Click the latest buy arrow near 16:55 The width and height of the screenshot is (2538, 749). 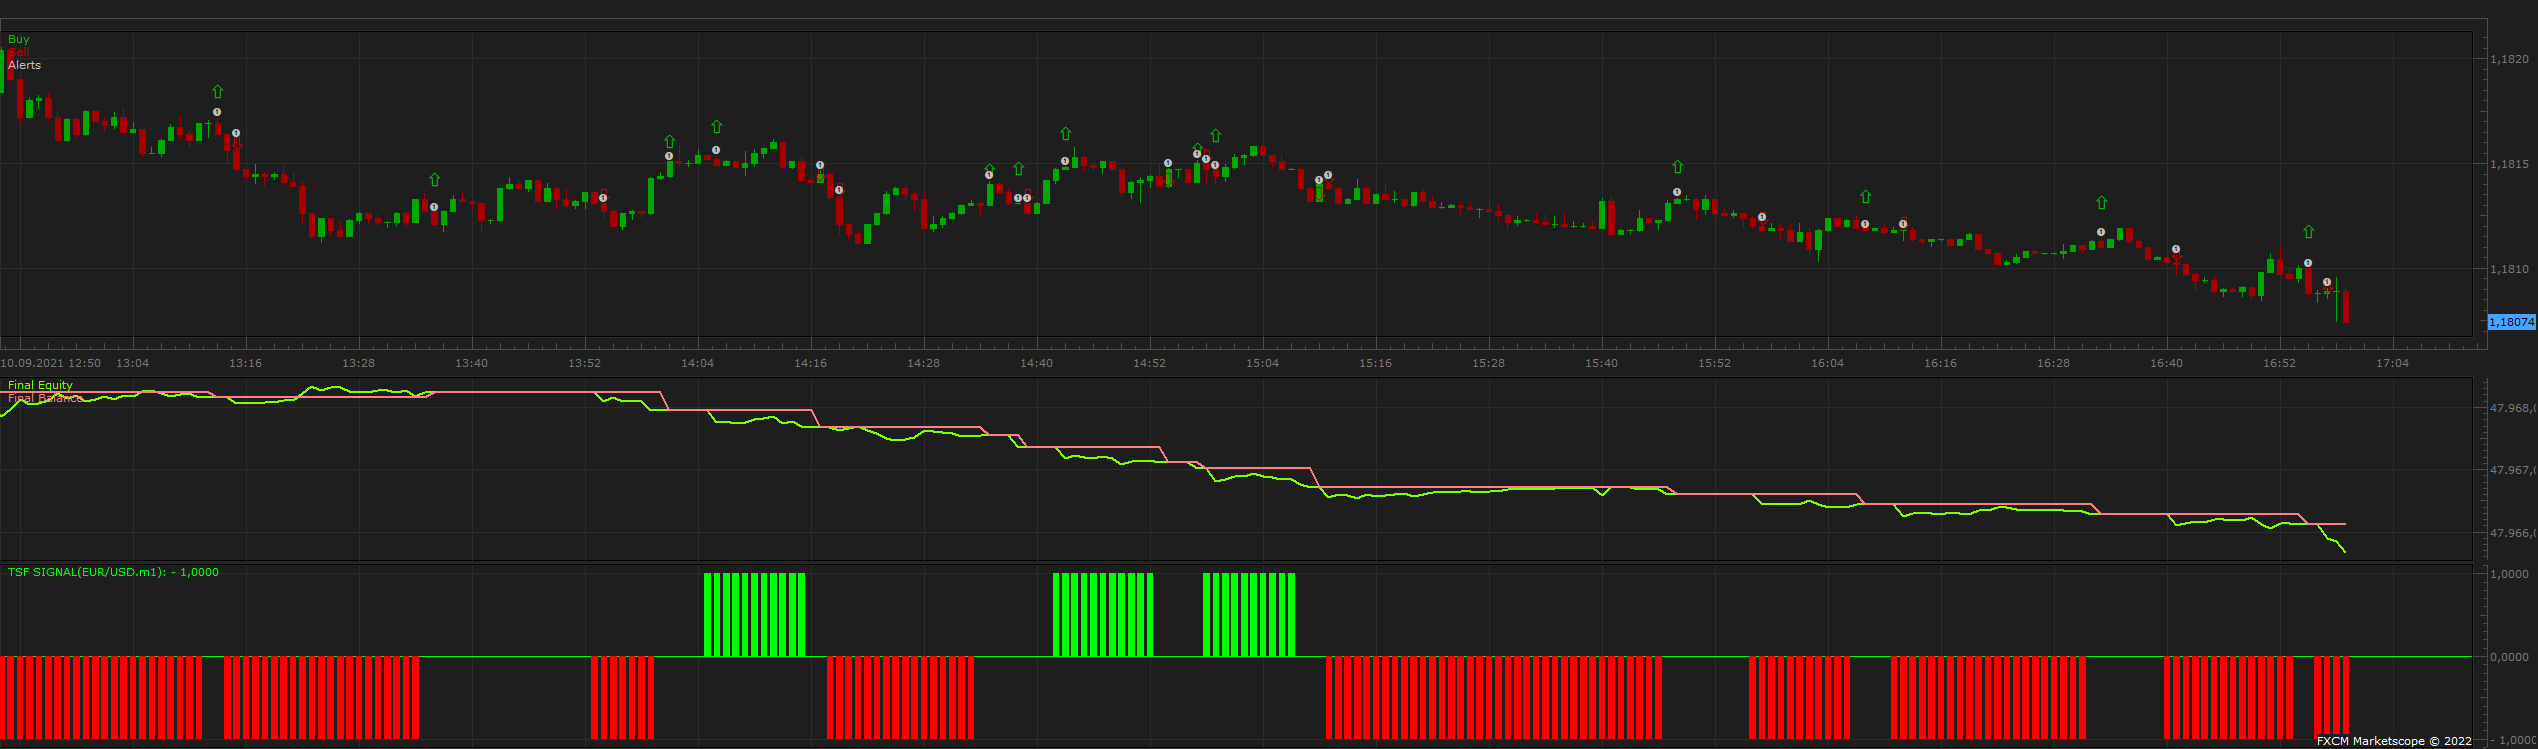(2308, 232)
